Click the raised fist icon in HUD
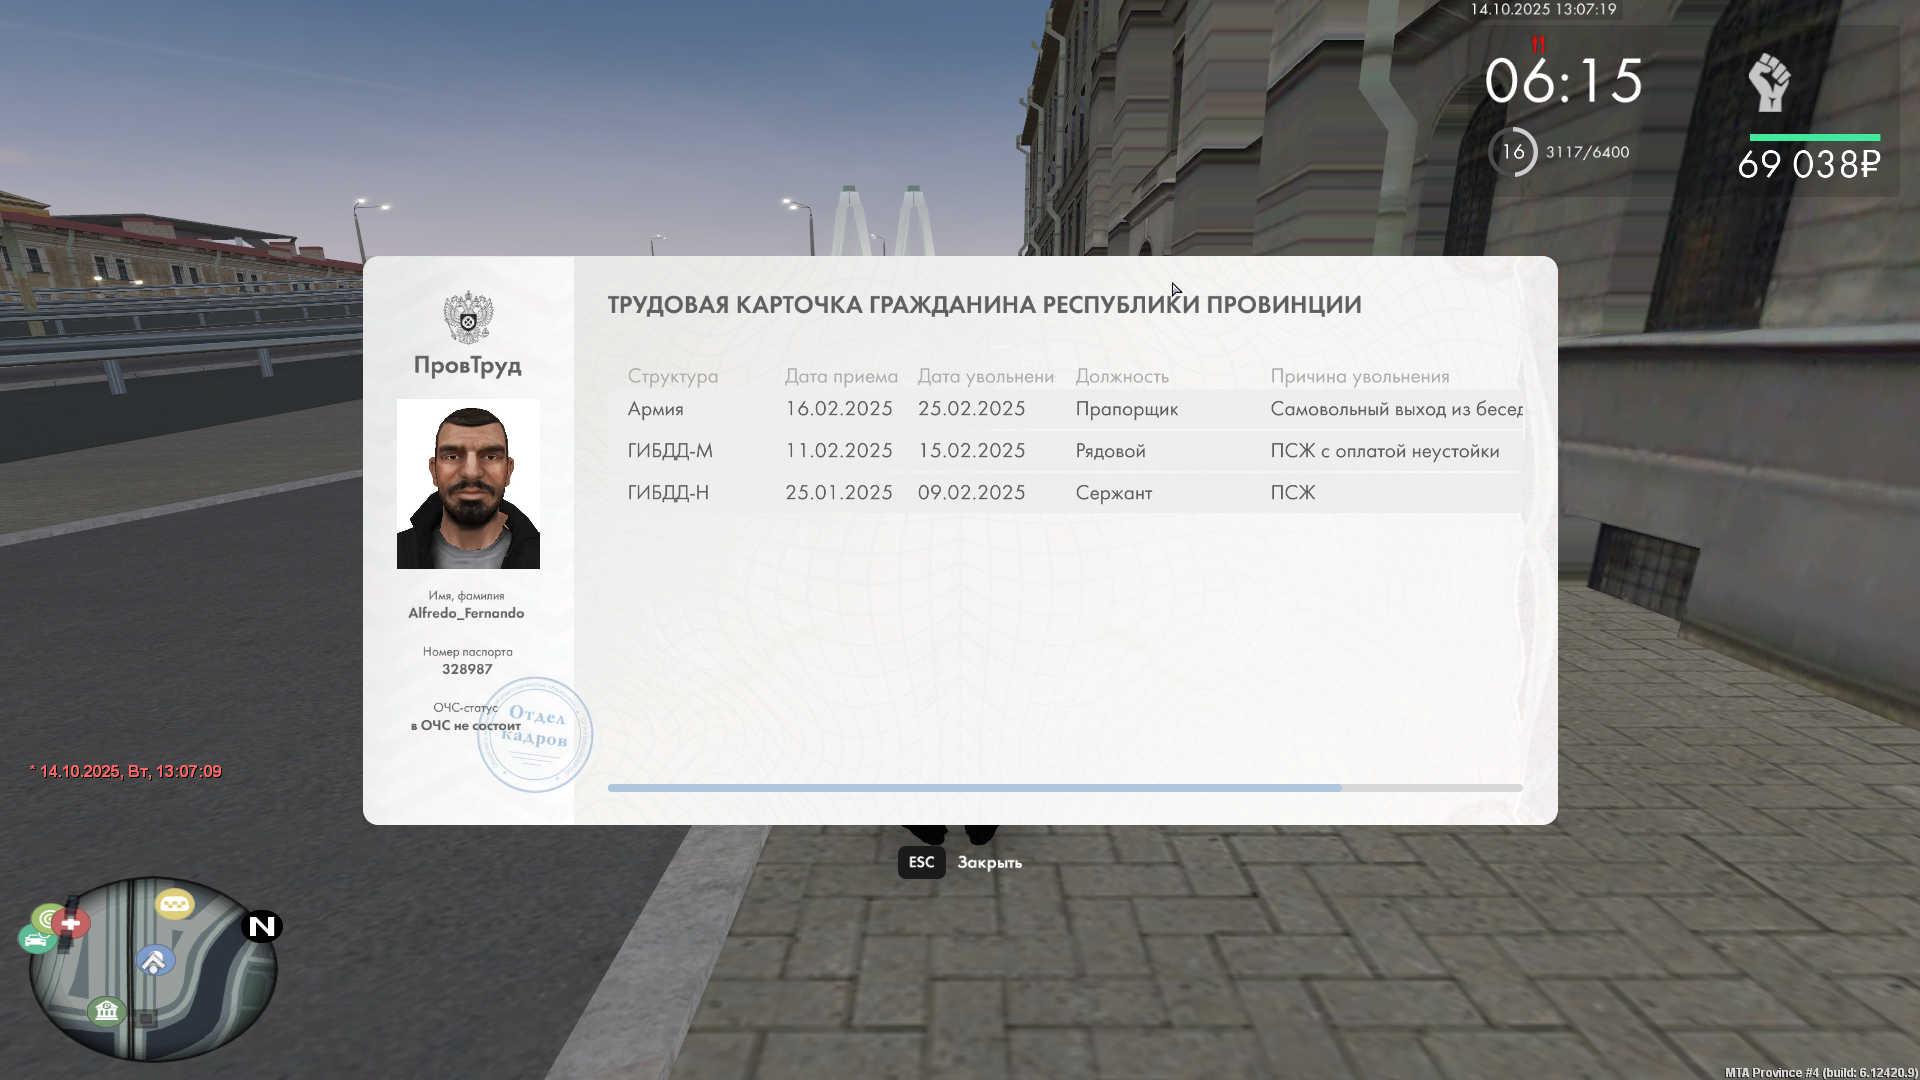1920x1080 pixels. 1768,83
